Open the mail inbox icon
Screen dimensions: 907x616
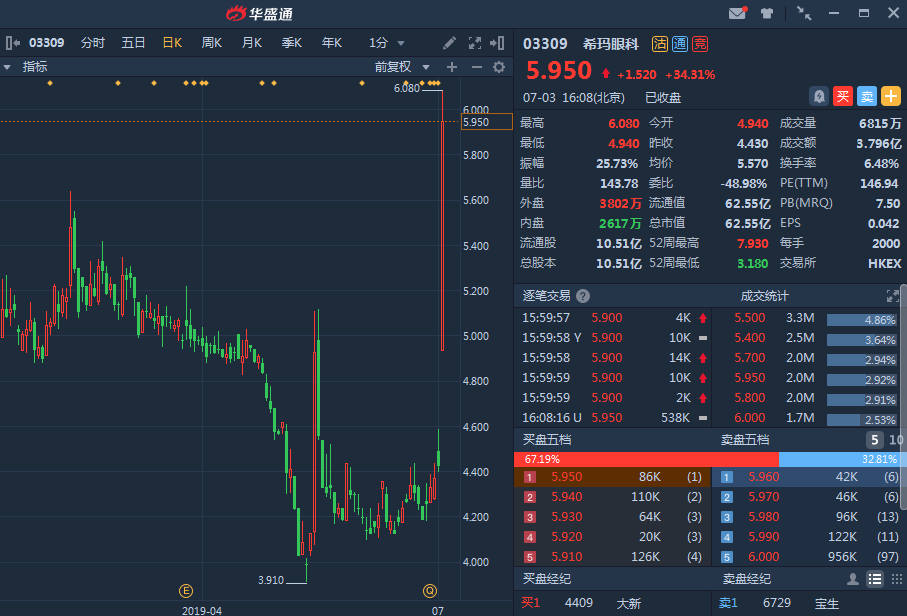coord(738,13)
